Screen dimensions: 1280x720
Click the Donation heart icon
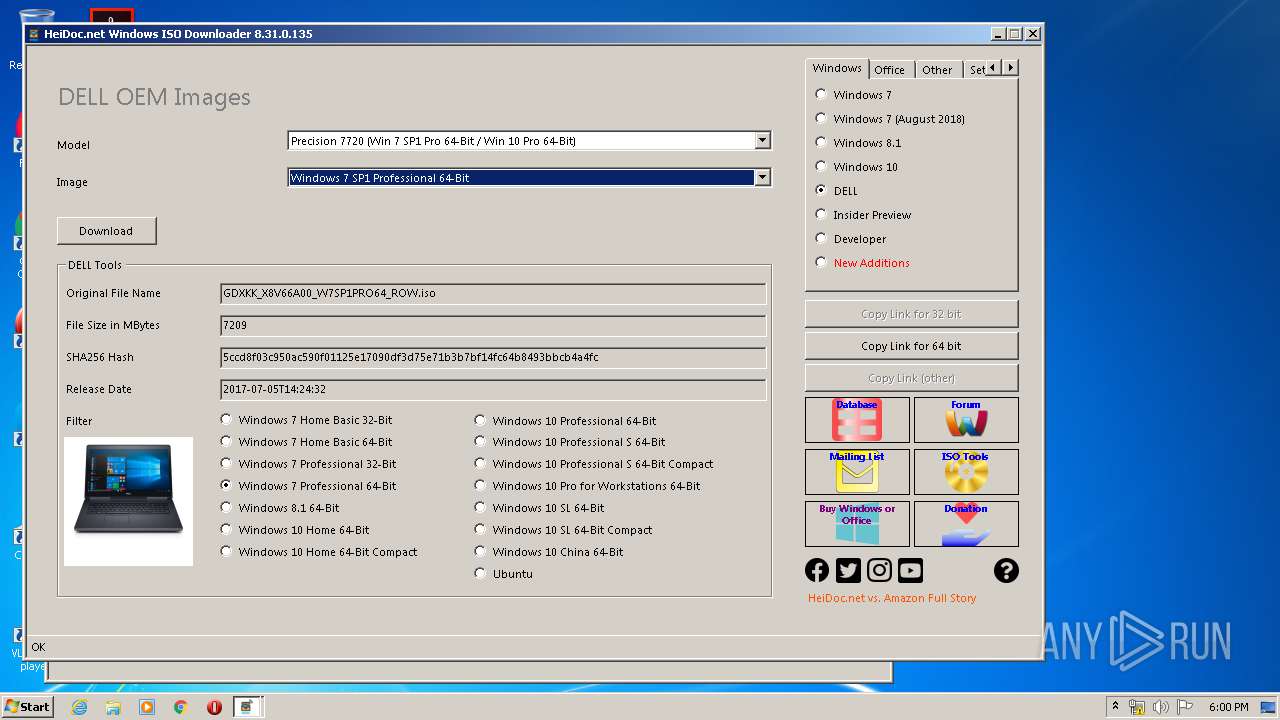[x=966, y=524]
